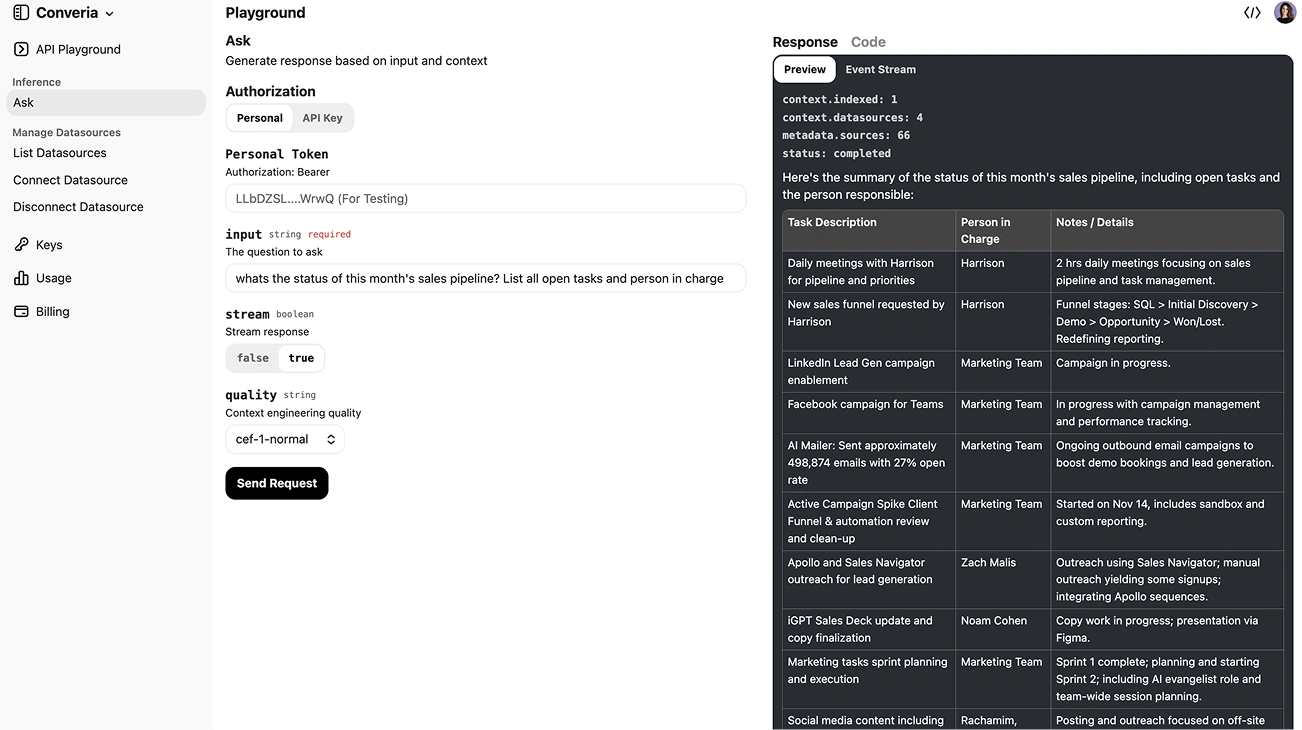
Task: Set stream to true
Action: (x=301, y=358)
